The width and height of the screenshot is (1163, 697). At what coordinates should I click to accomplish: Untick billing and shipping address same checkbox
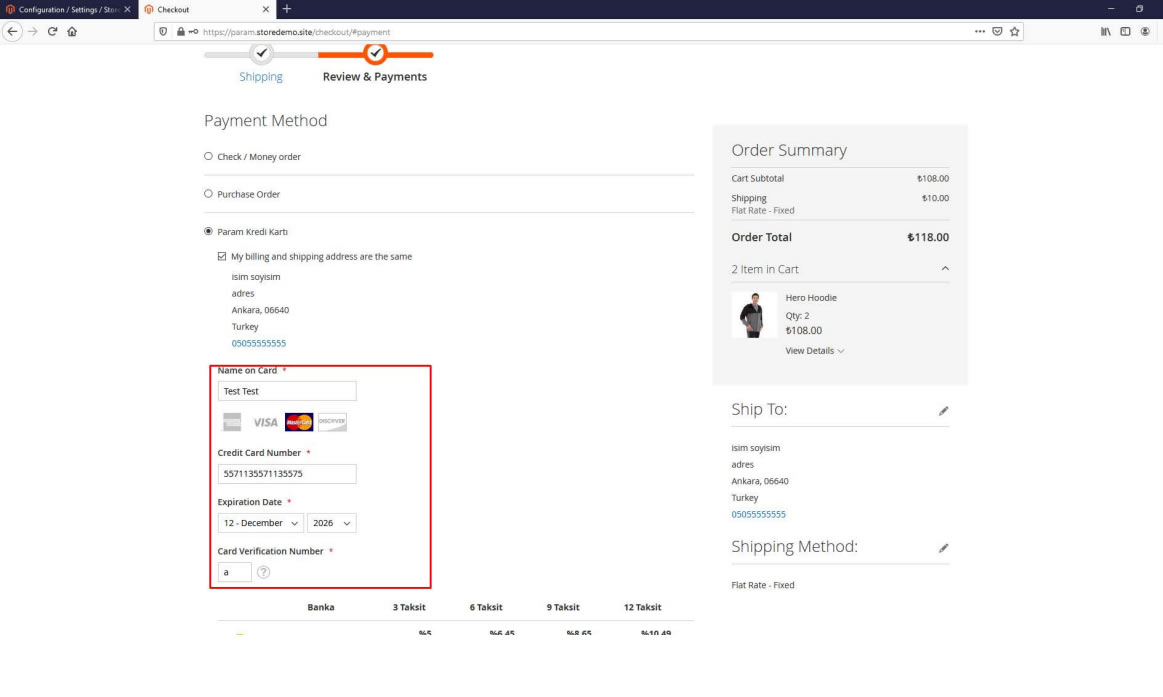(222, 257)
